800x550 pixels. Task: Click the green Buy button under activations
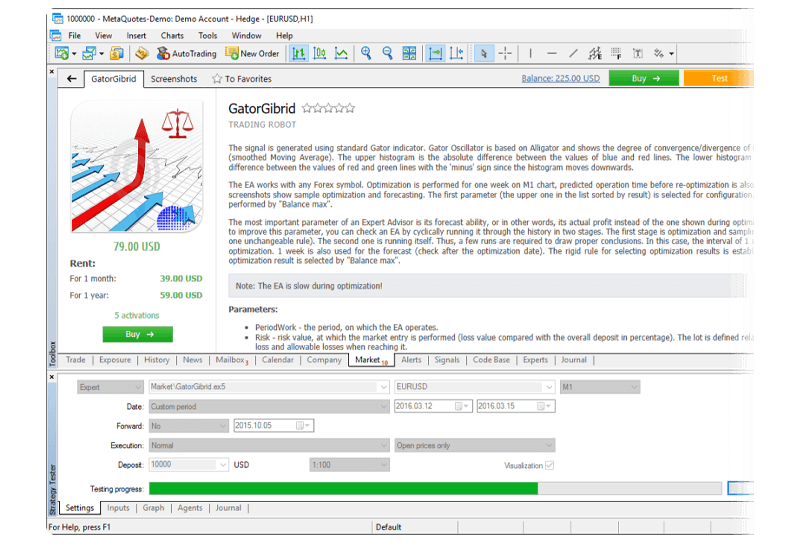(x=138, y=334)
